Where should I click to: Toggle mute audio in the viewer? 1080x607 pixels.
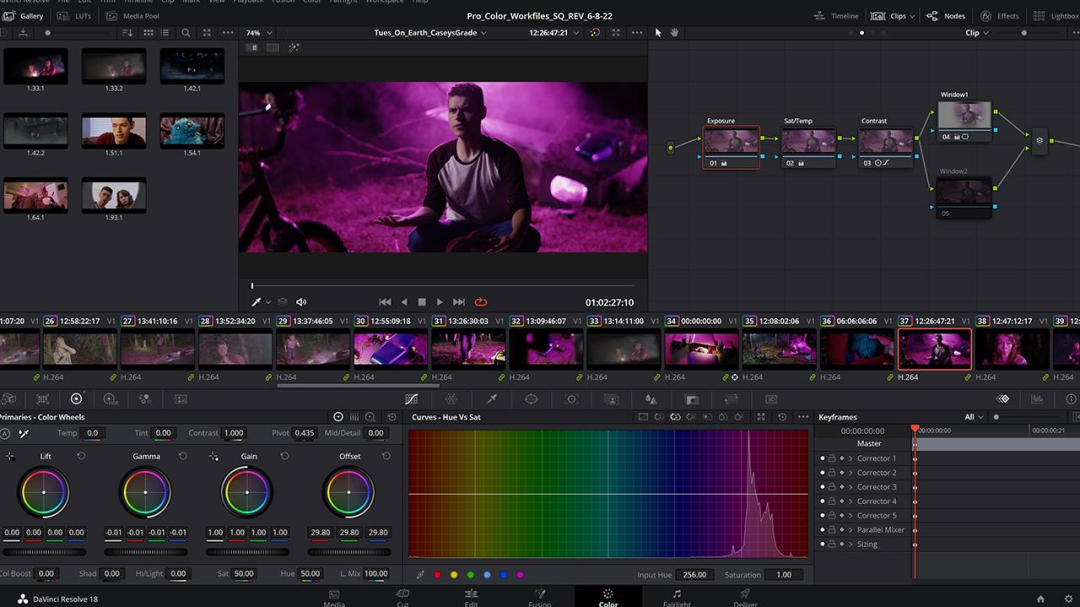[x=301, y=302]
